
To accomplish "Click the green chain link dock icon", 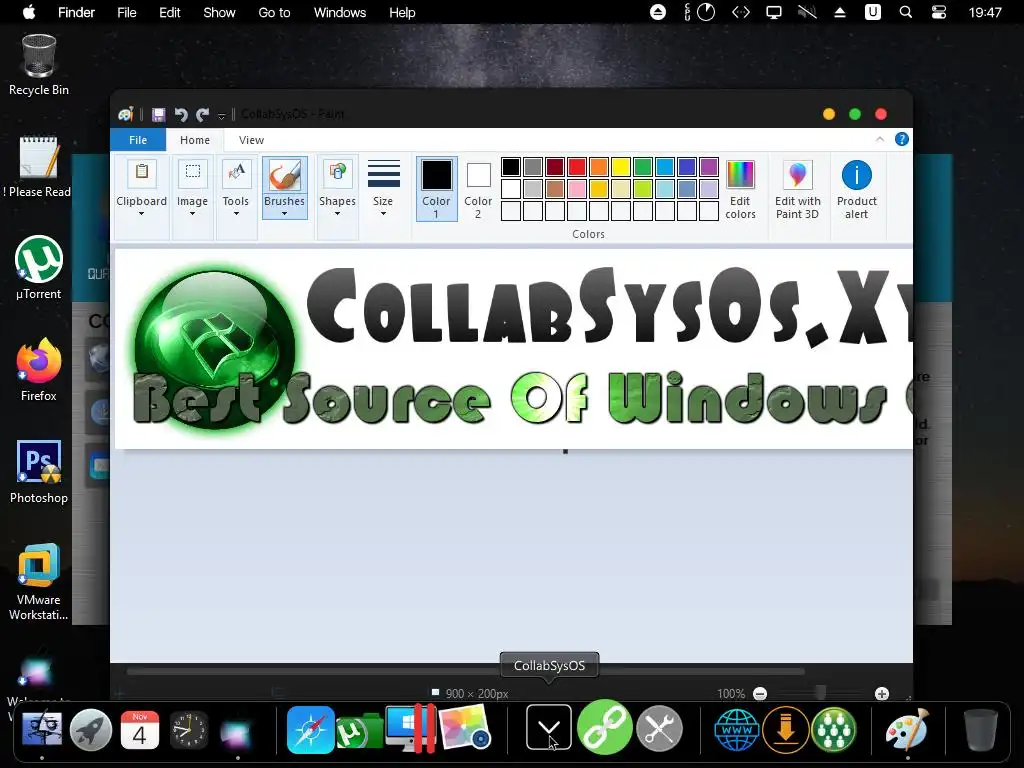I will tap(605, 728).
